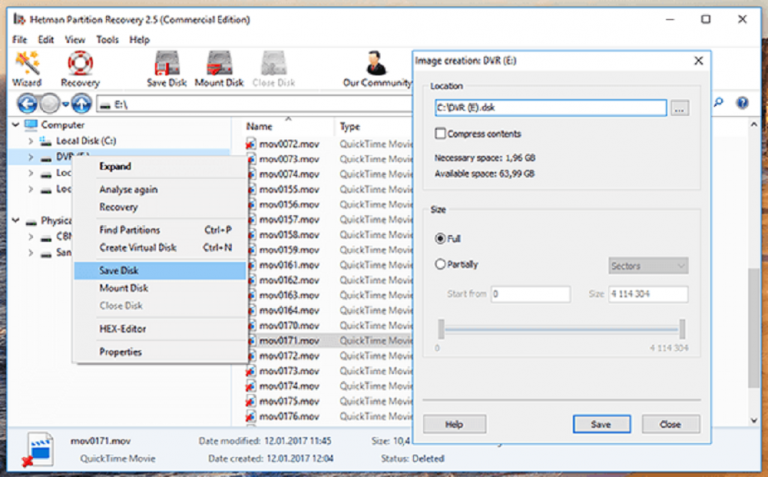
Task: Open the Sectors units dropdown
Action: pos(648,266)
